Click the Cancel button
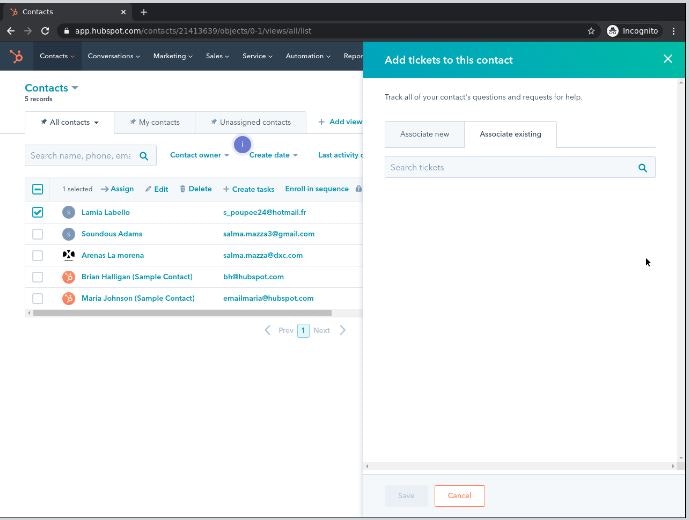This screenshot has width=689, height=520. tap(459, 495)
